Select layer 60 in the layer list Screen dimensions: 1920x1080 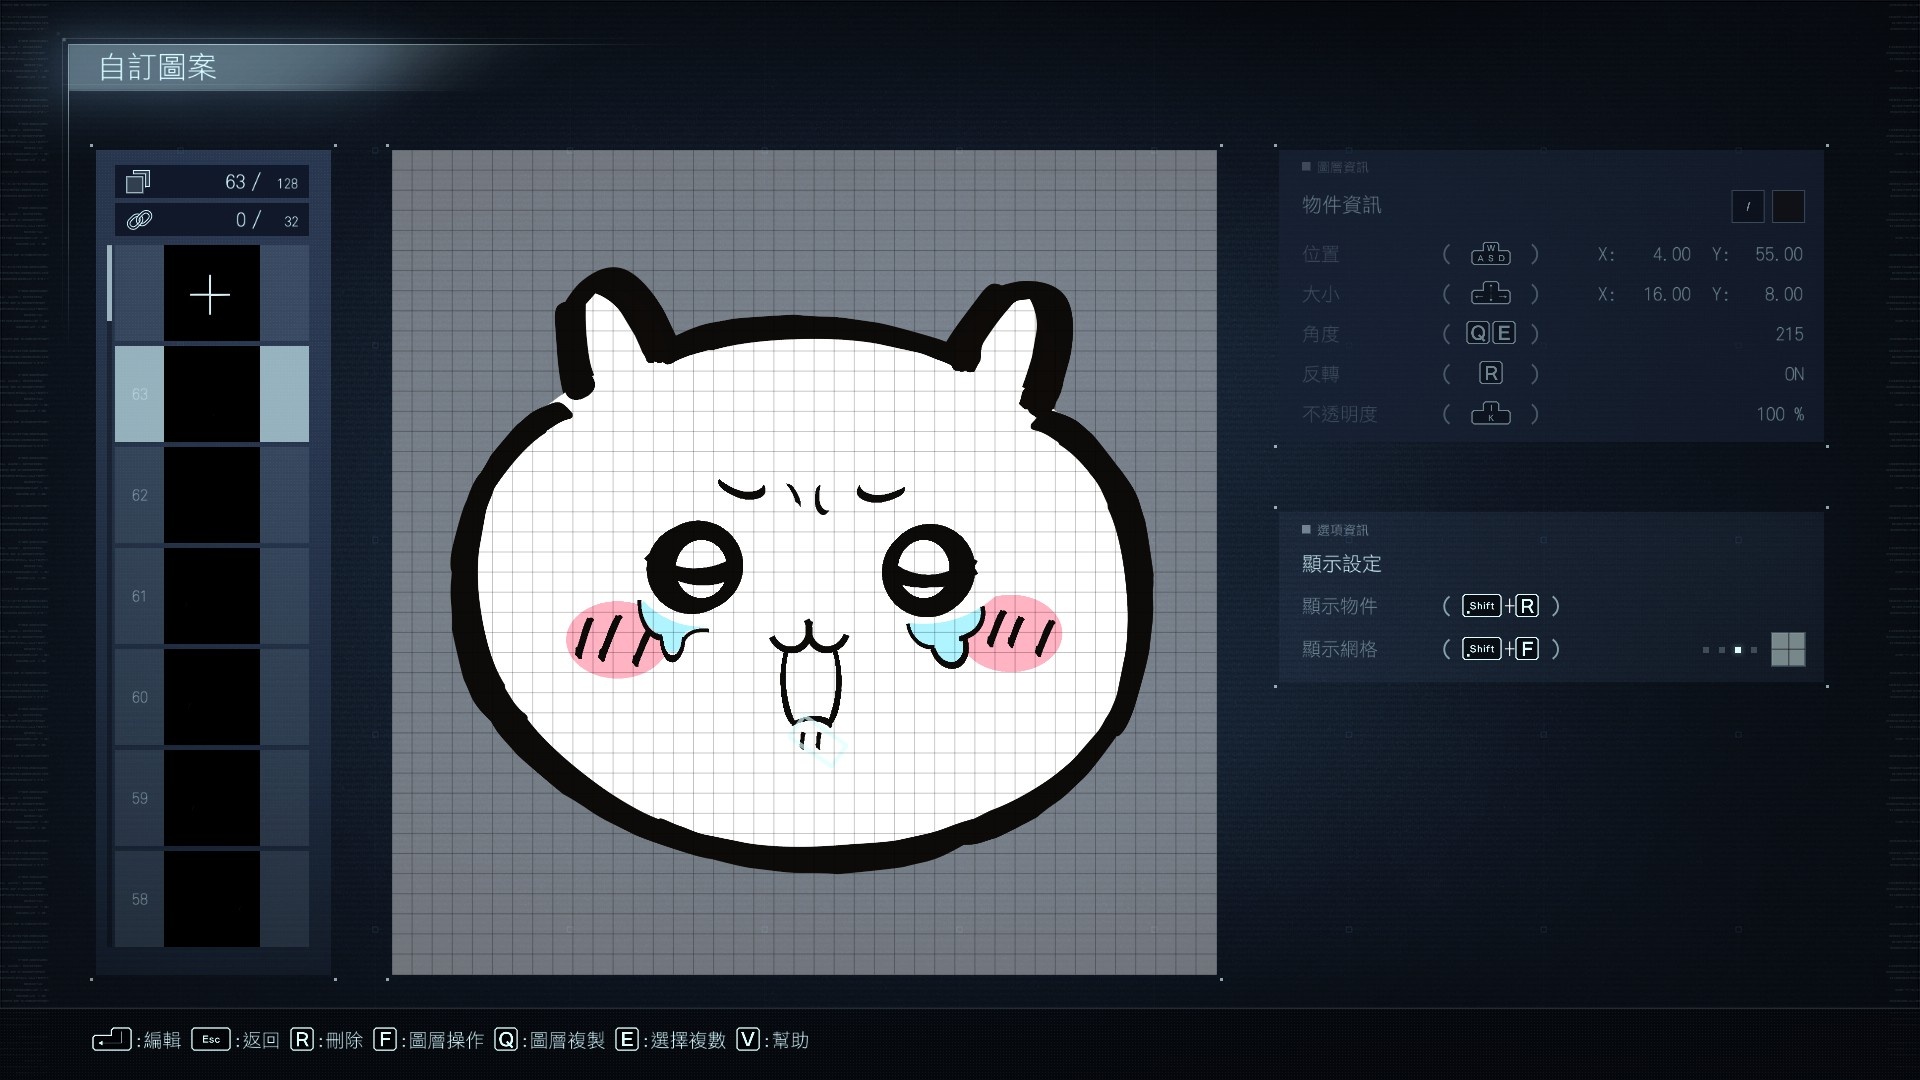pos(211,697)
